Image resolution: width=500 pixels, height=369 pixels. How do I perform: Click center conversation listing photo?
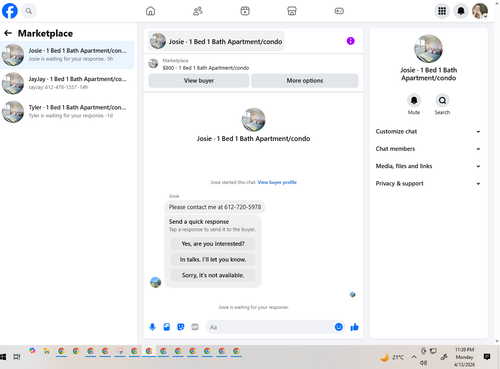point(253,120)
